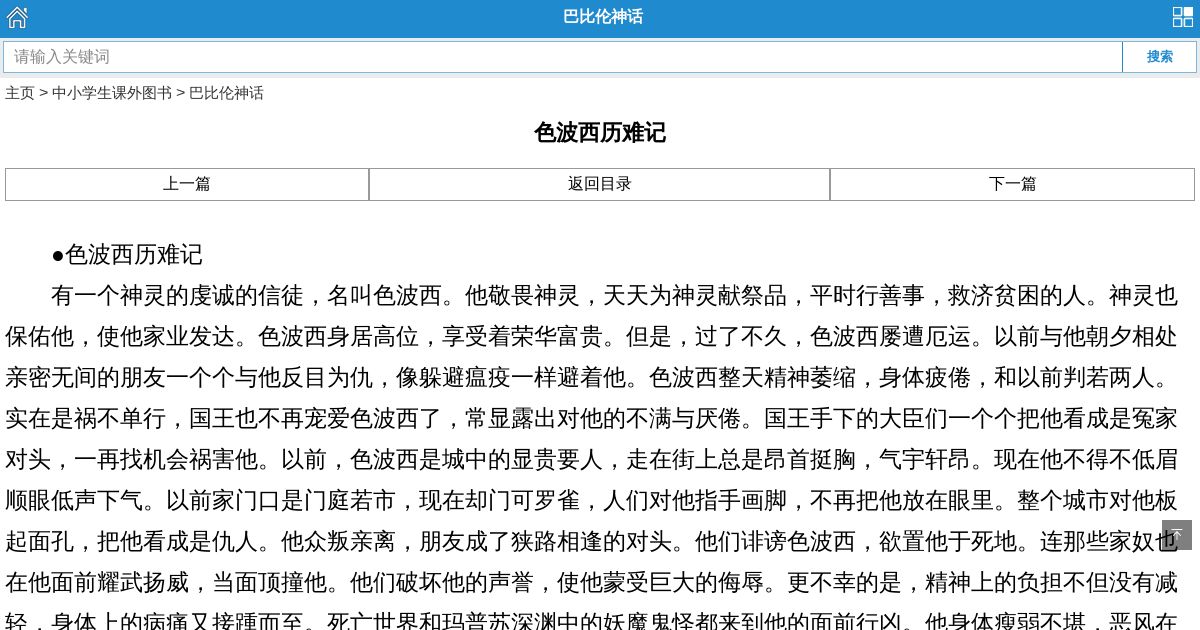Open the 中小学生课外图书 breadcrumb link
This screenshot has height=630, width=1200.
click(x=112, y=93)
